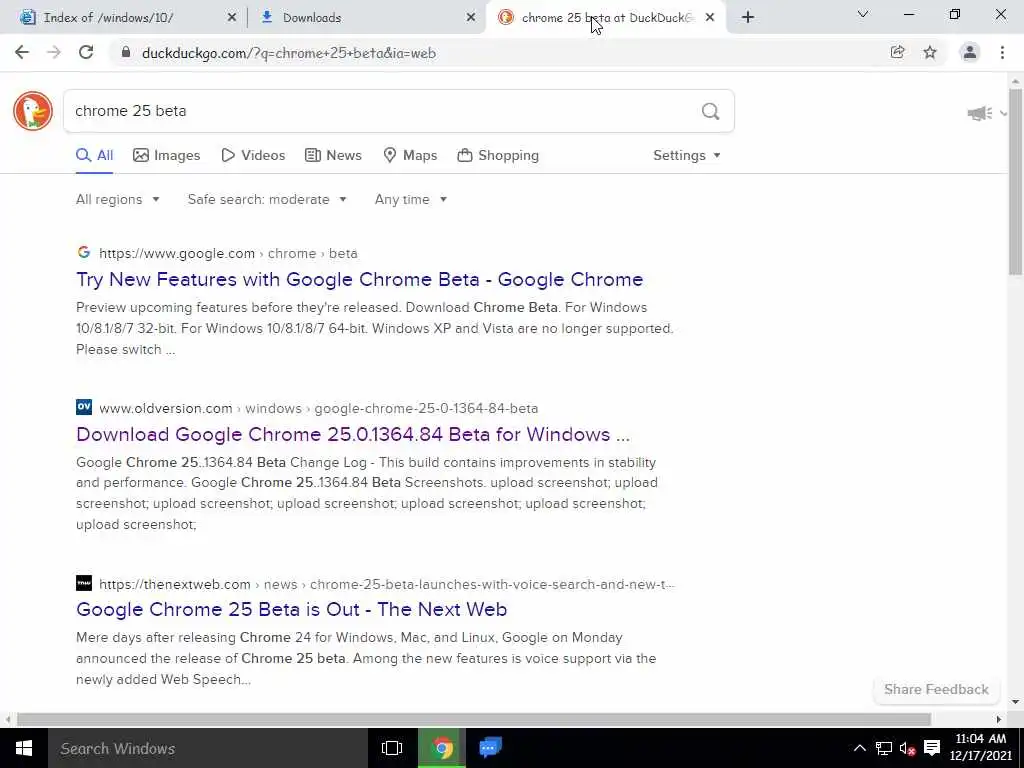The width and height of the screenshot is (1024, 768).
Task: Open the Windows Start menu
Action: (24, 748)
